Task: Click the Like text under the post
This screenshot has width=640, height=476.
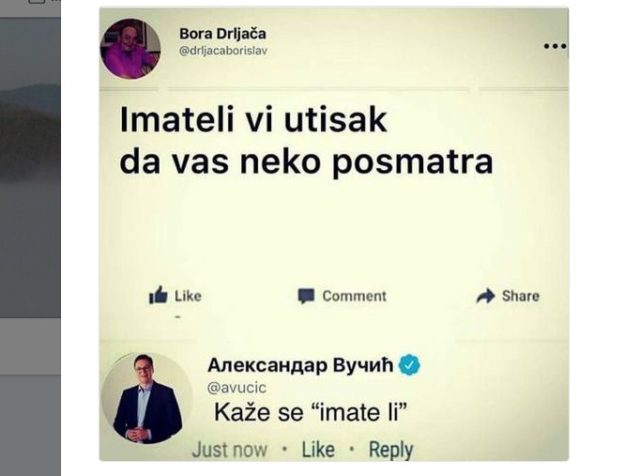Action: pyautogui.click(x=188, y=296)
